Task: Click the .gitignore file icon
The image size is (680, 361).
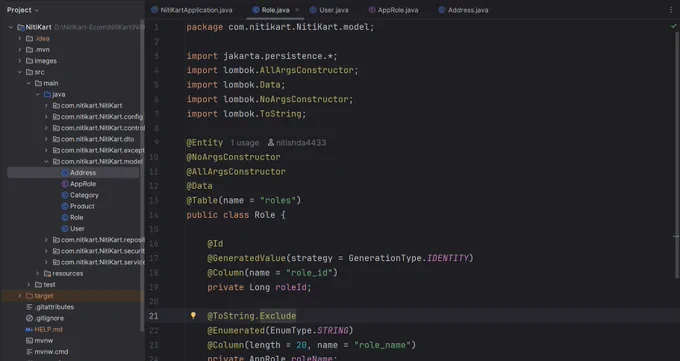Action: coord(29,318)
